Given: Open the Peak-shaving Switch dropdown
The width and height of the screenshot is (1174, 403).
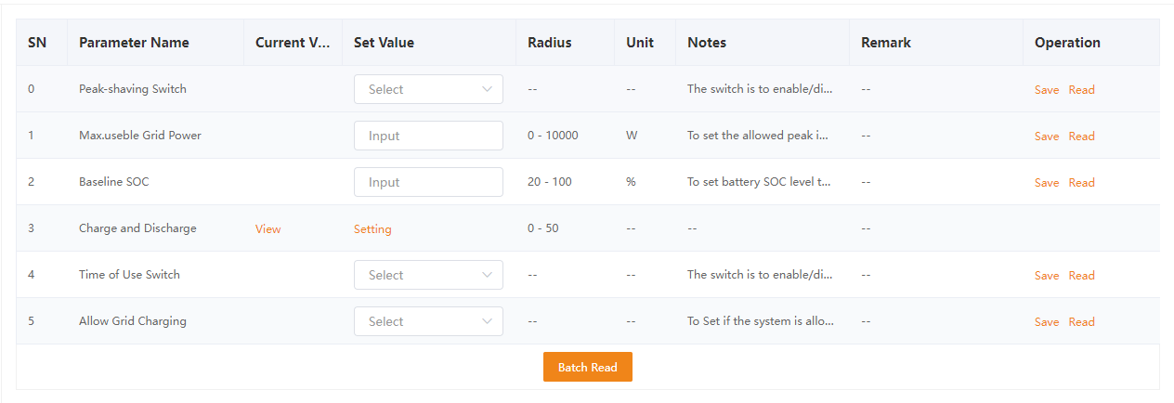Looking at the screenshot, I should tap(428, 89).
